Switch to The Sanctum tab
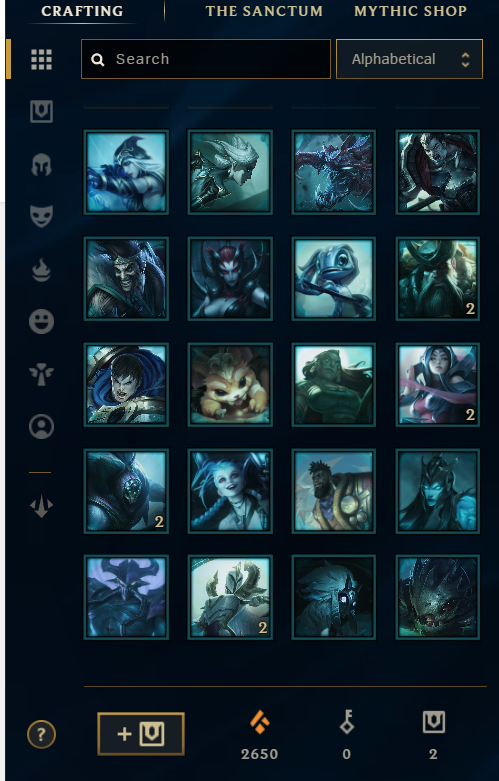499x781 pixels. tap(264, 11)
